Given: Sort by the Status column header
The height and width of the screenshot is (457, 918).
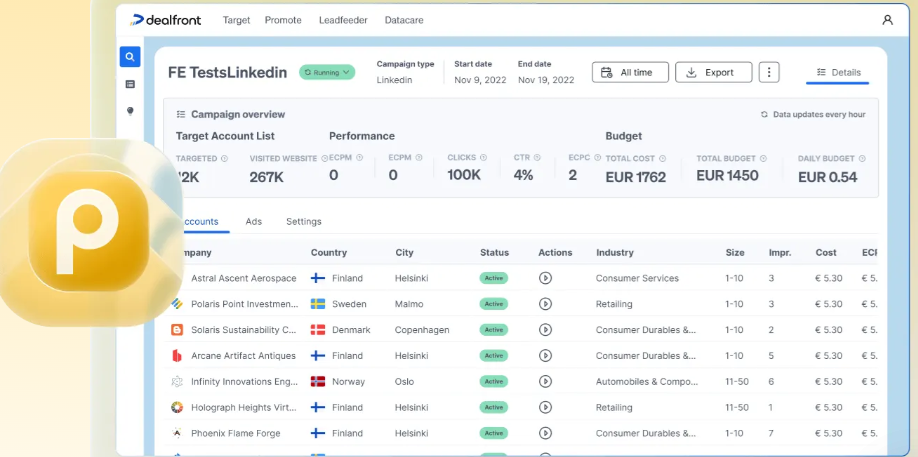Looking at the screenshot, I should 494,253.
